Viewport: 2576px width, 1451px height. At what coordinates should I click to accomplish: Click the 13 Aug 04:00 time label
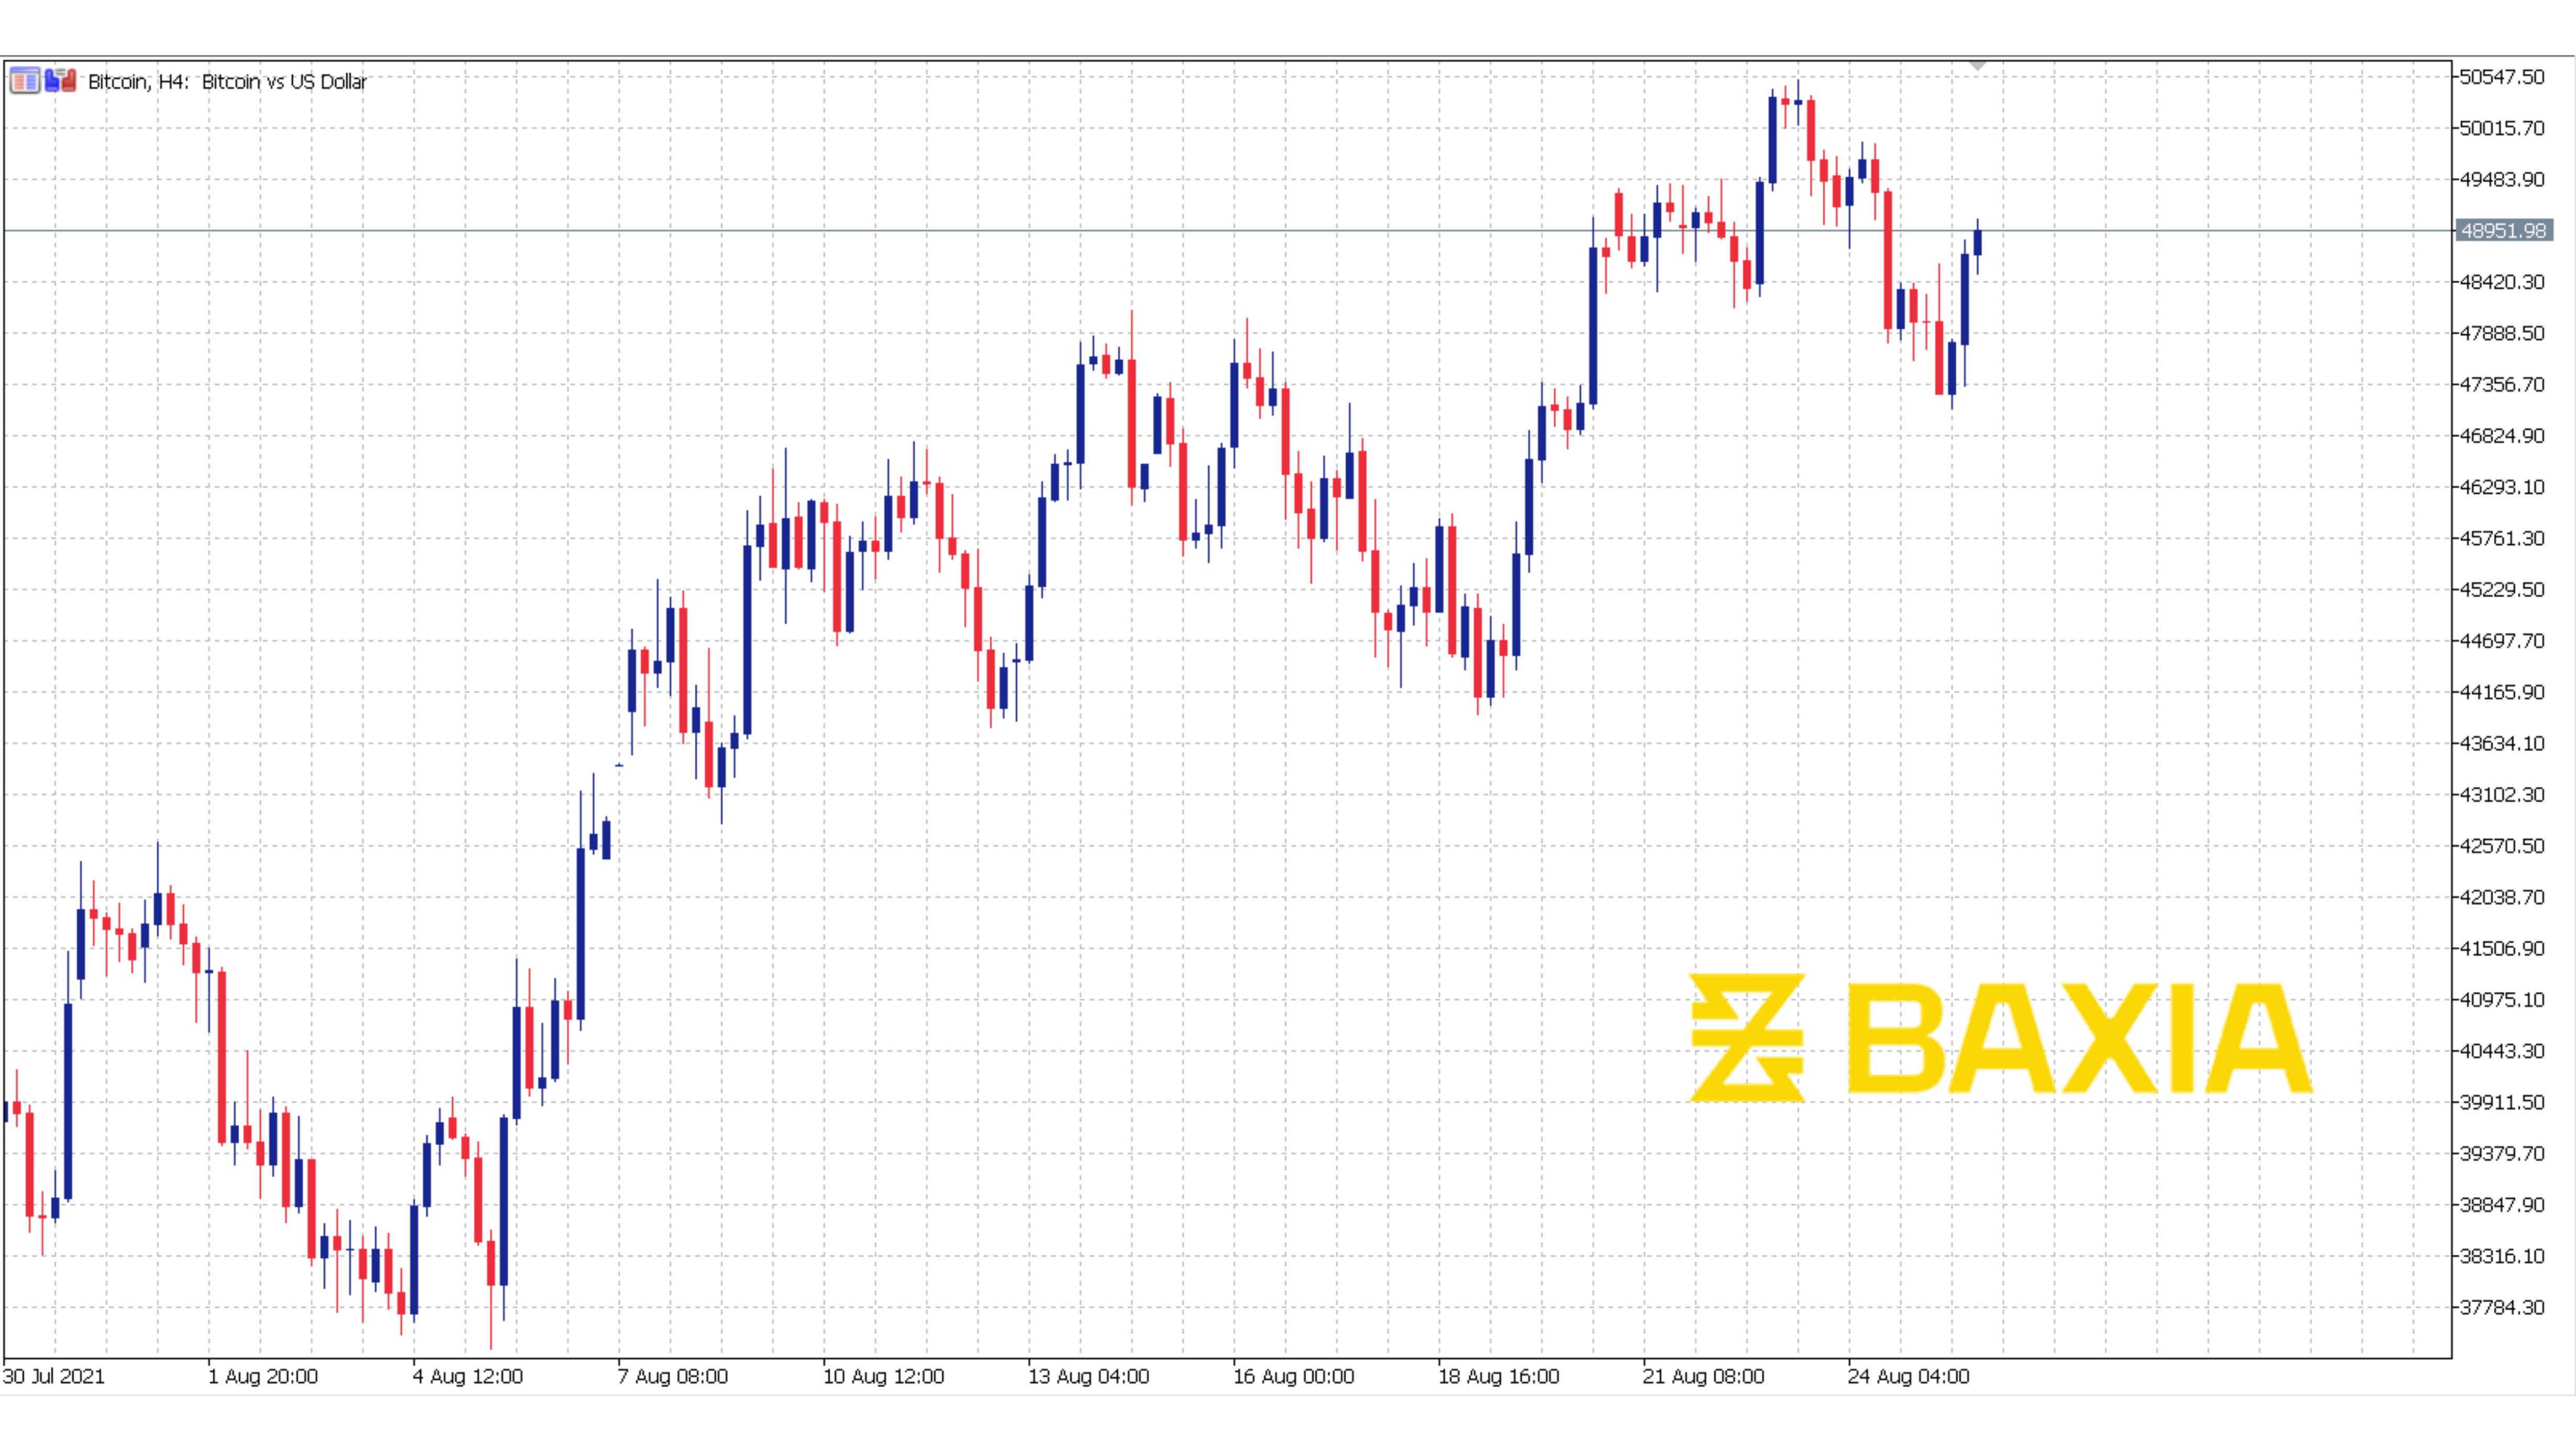[1089, 1376]
